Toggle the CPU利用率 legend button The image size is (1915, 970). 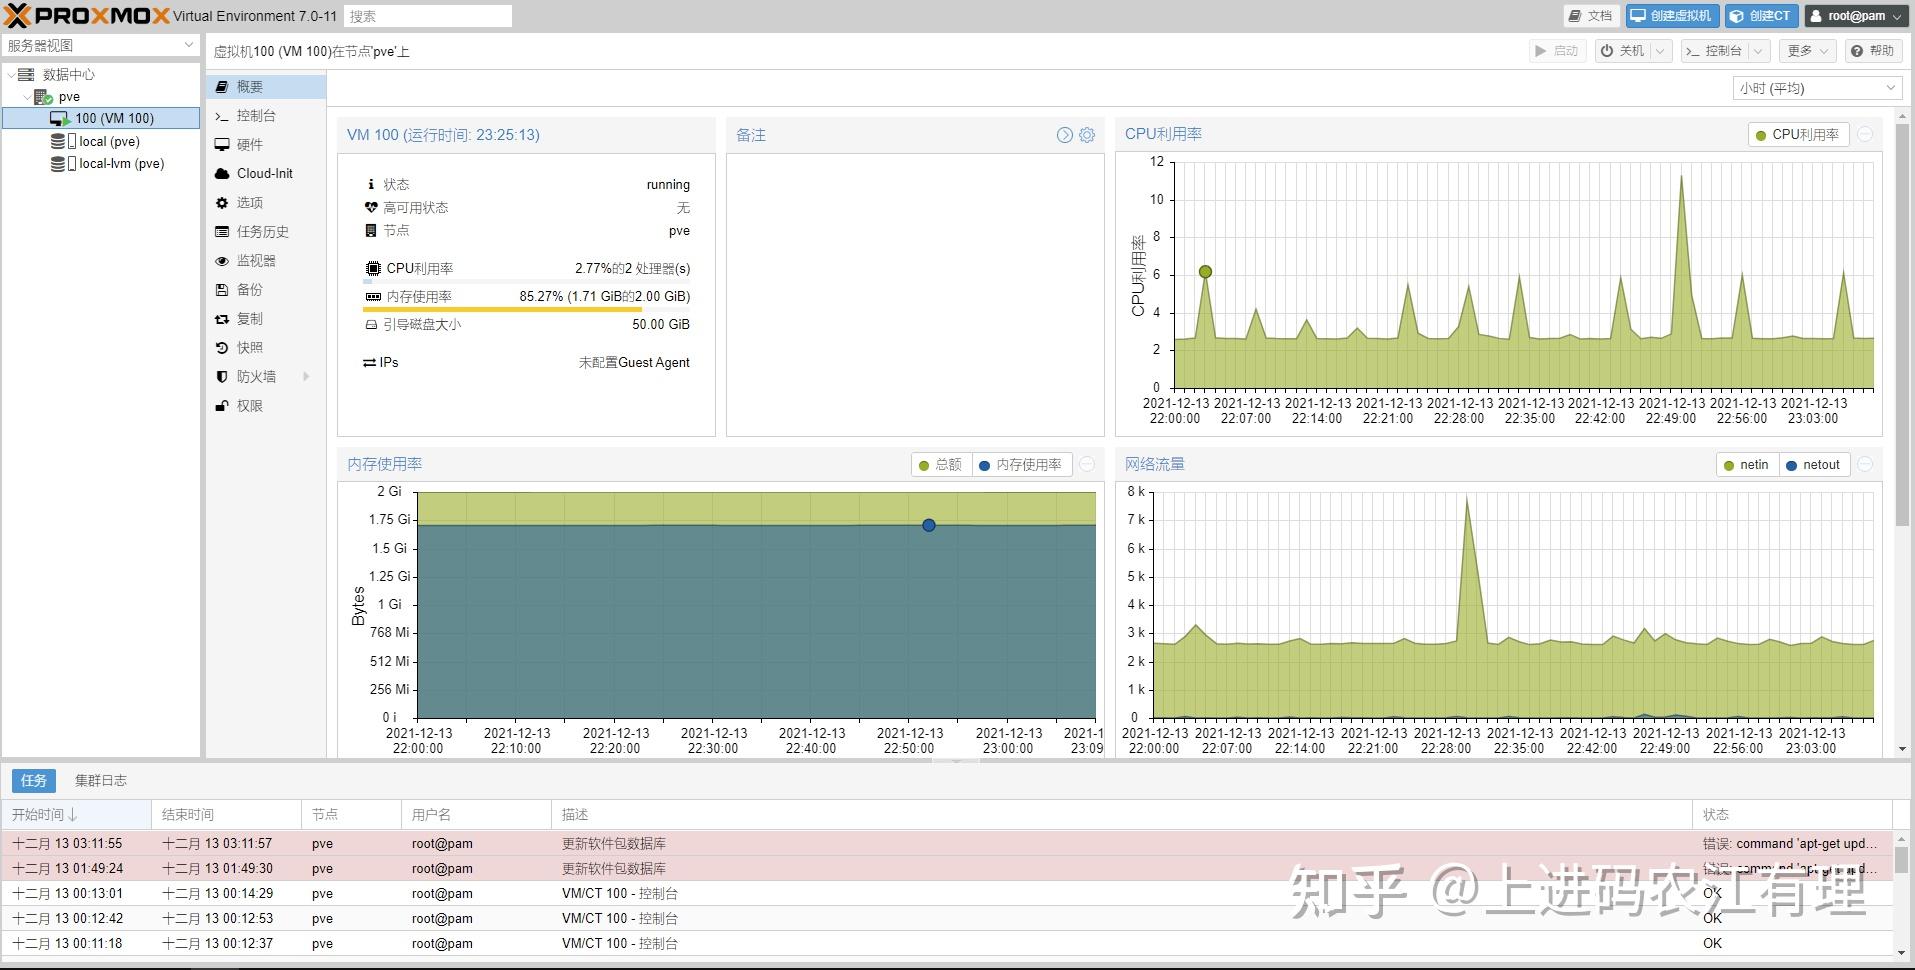1797,134
